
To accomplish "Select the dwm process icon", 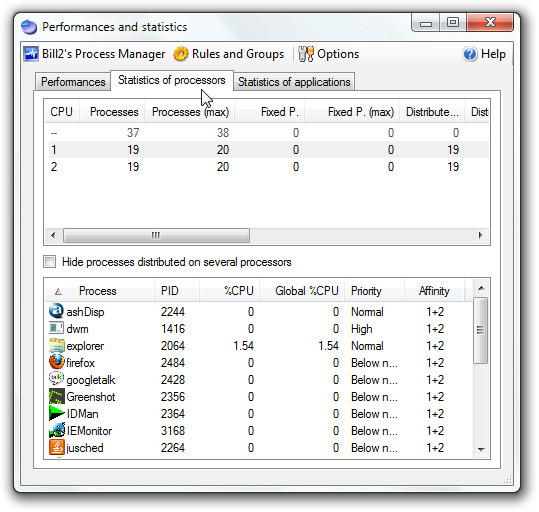I will click(x=56, y=328).
